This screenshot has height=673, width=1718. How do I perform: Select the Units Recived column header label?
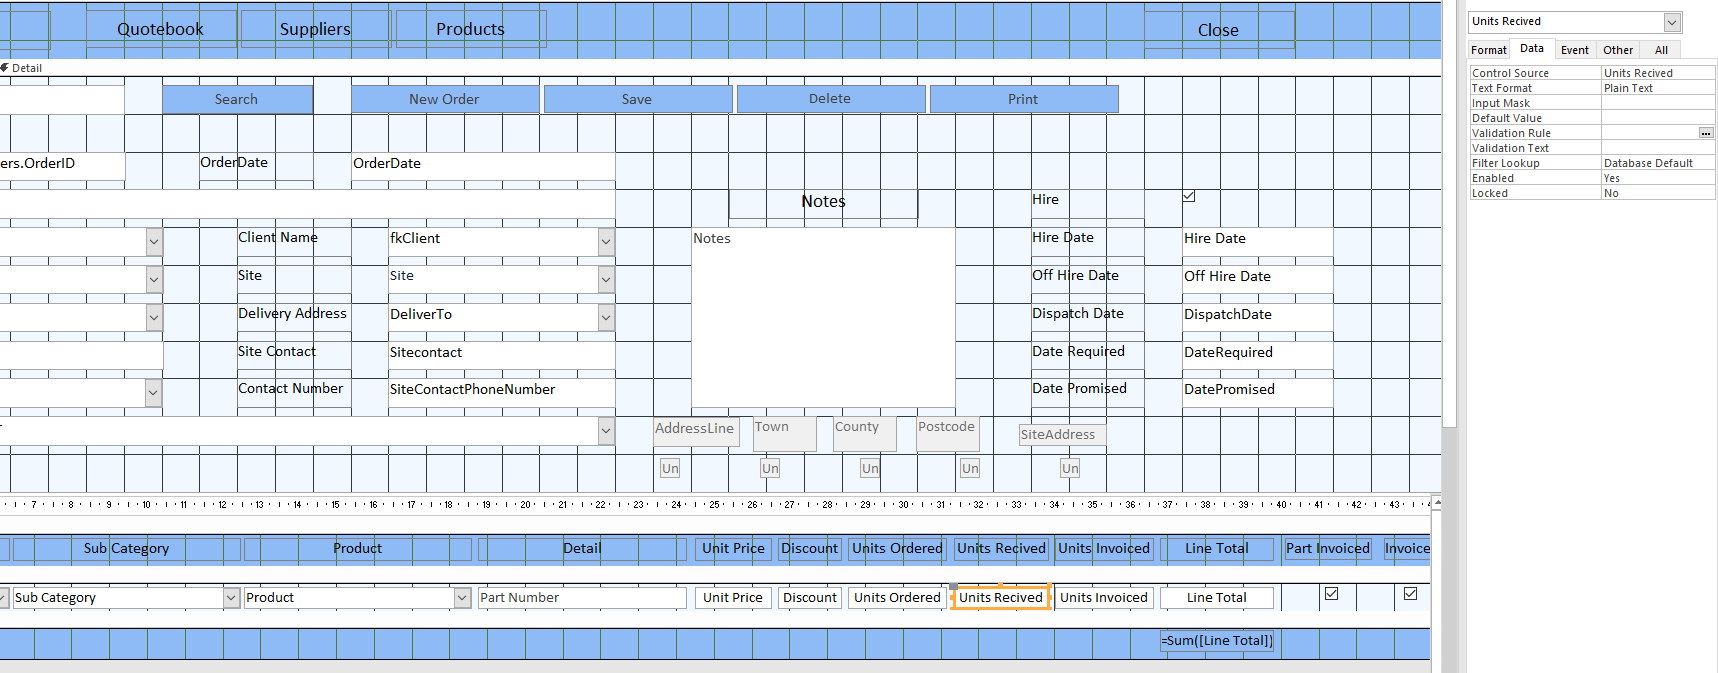pos(1001,549)
